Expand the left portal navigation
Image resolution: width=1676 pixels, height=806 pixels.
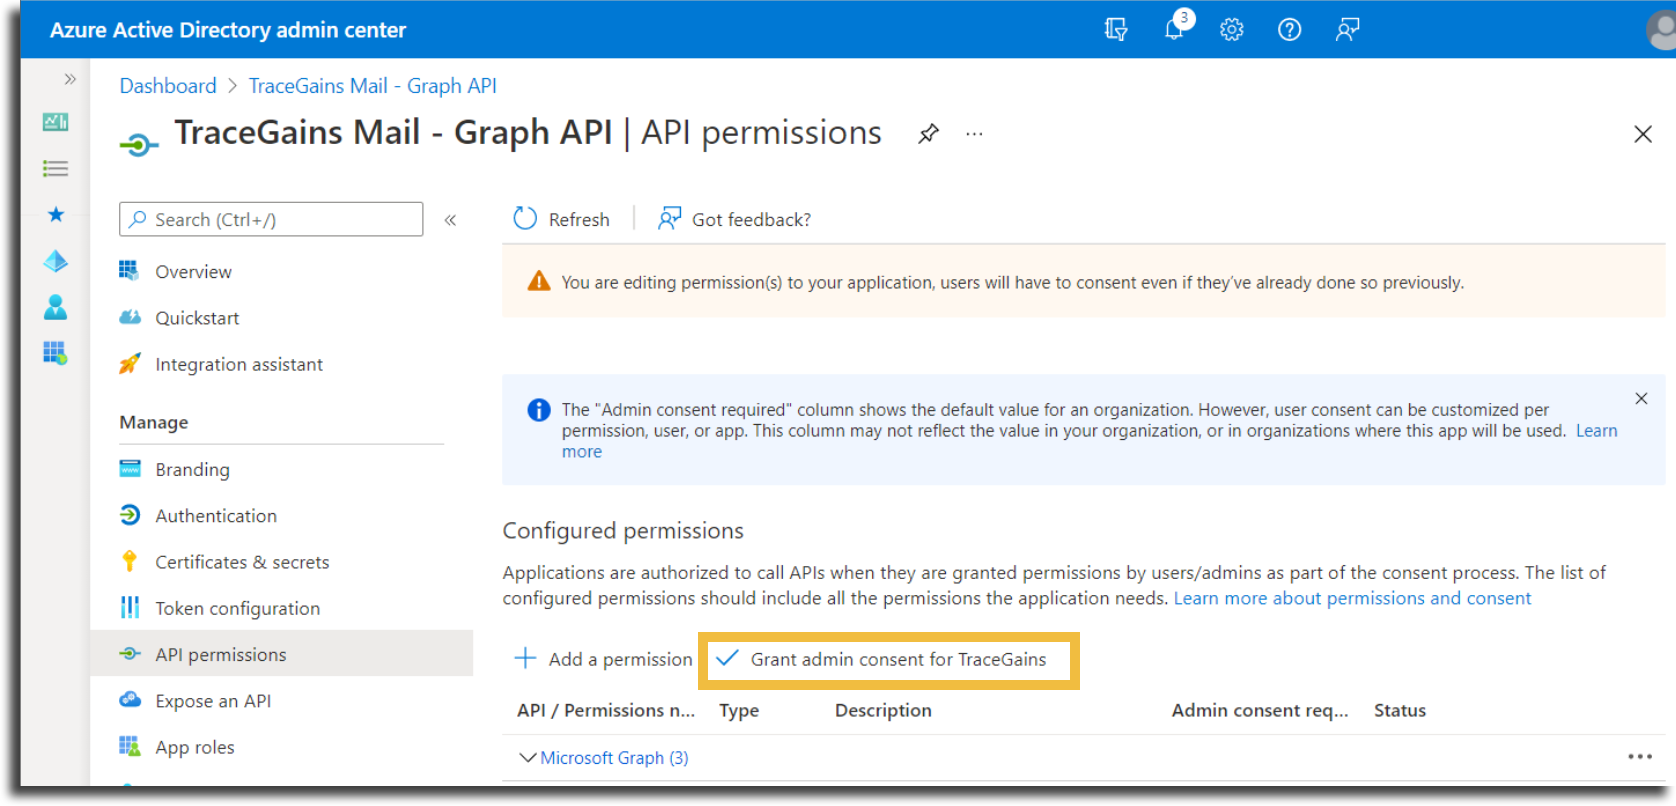(70, 79)
